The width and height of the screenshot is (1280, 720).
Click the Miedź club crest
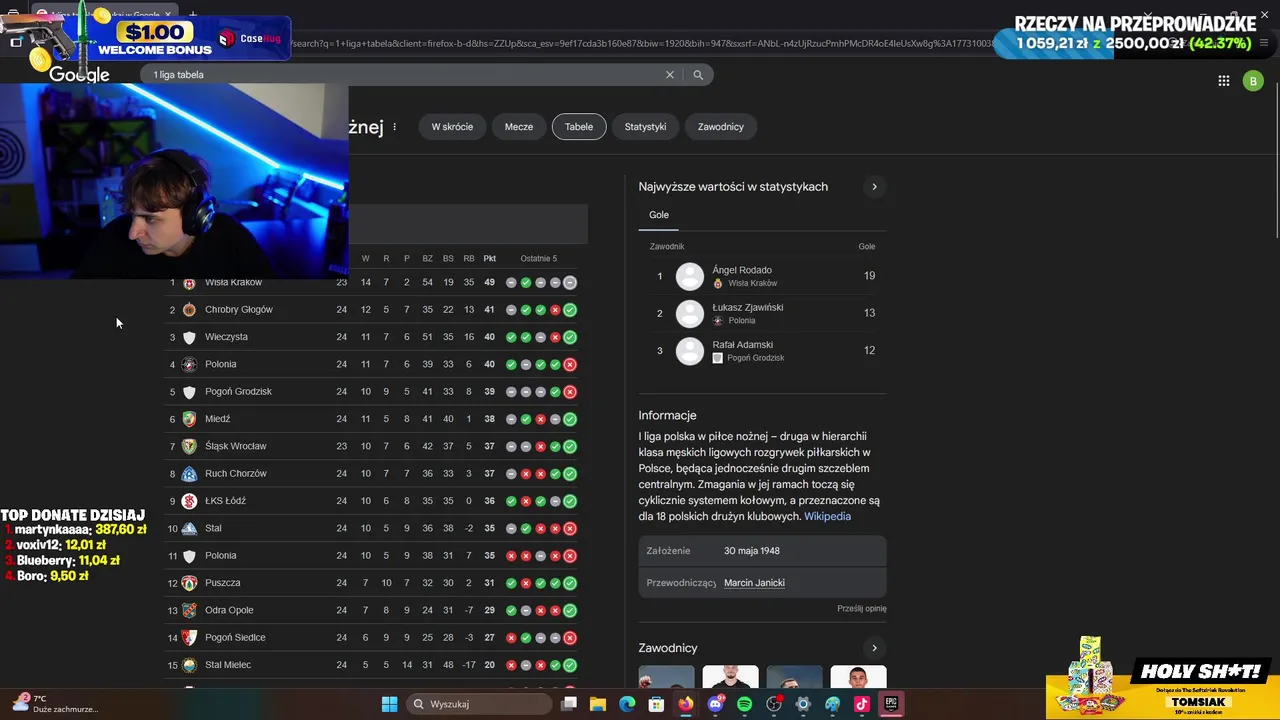[189, 419]
